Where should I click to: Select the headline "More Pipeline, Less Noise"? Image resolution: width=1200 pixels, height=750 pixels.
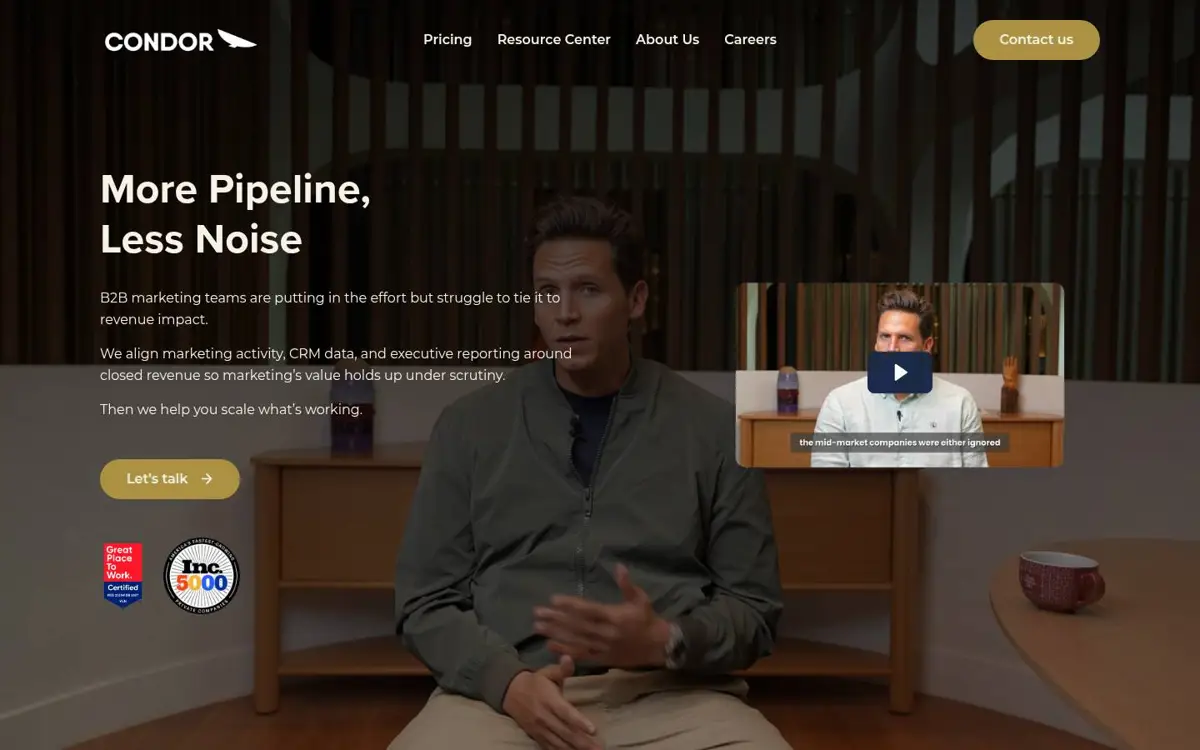(x=236, y=214)
